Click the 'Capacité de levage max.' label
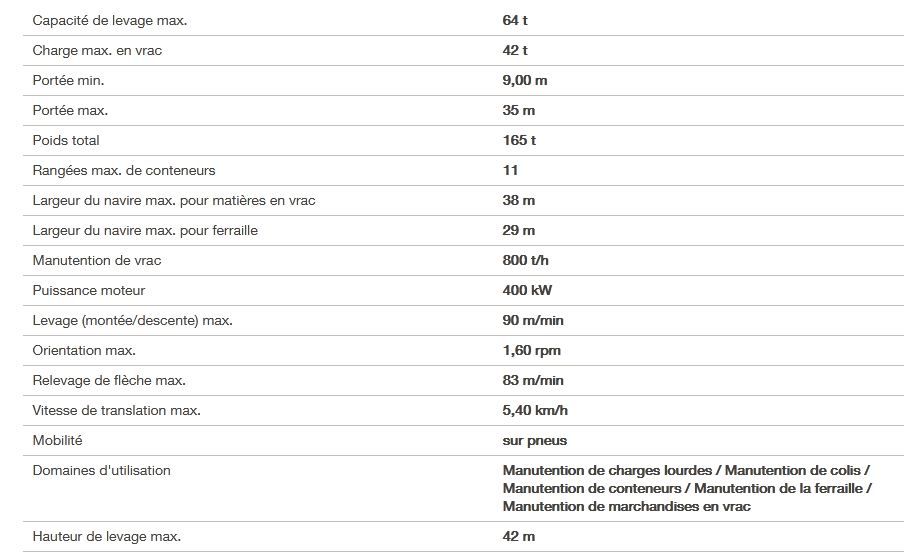This screenshot has height=553, width=904. click(110, 20)
